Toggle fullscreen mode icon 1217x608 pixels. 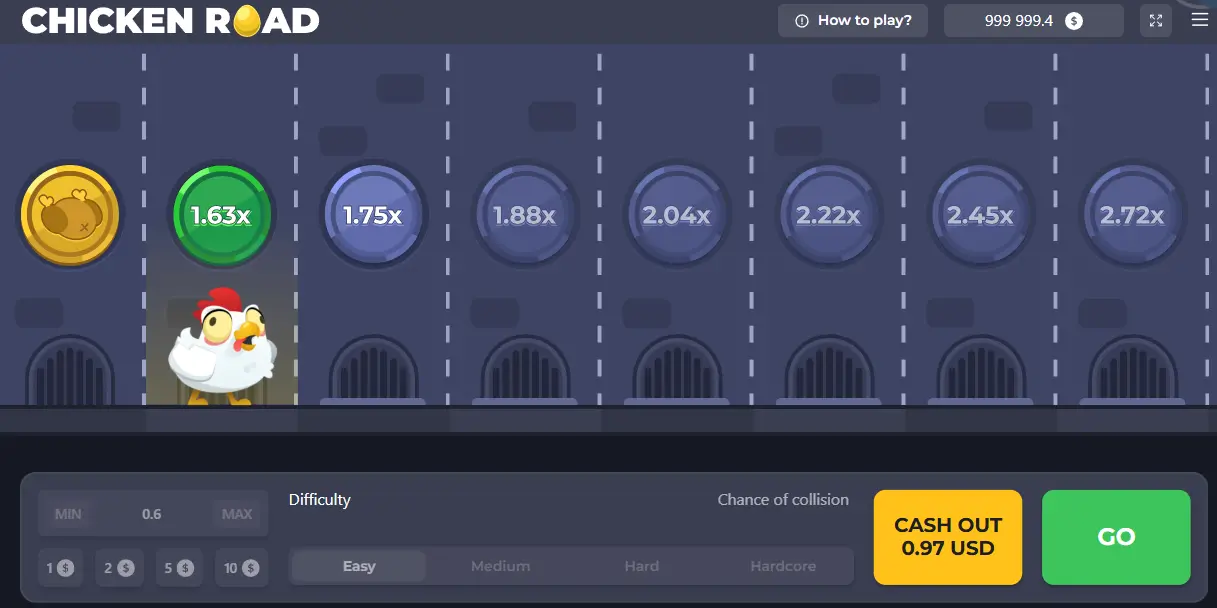click(1156, 21)
